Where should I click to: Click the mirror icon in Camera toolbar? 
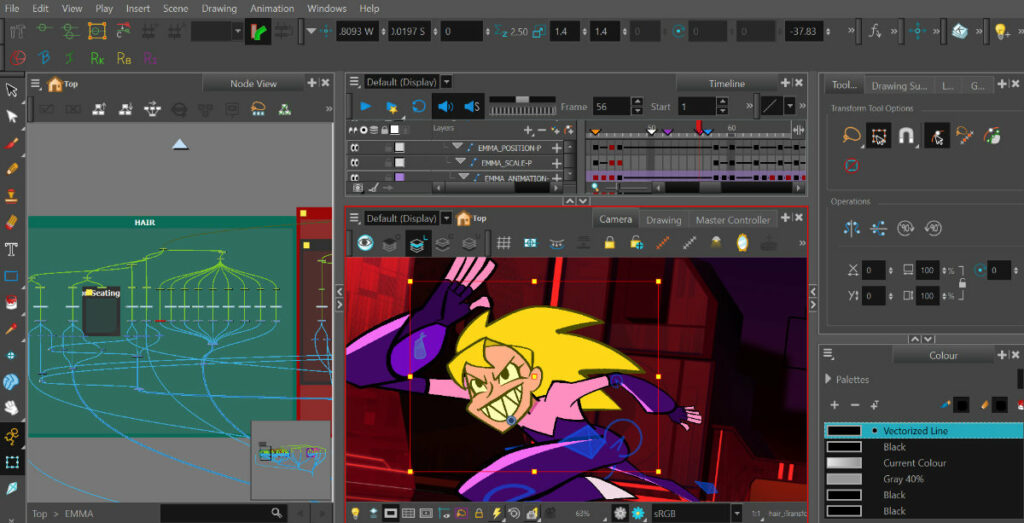click(x=742, y=243)
